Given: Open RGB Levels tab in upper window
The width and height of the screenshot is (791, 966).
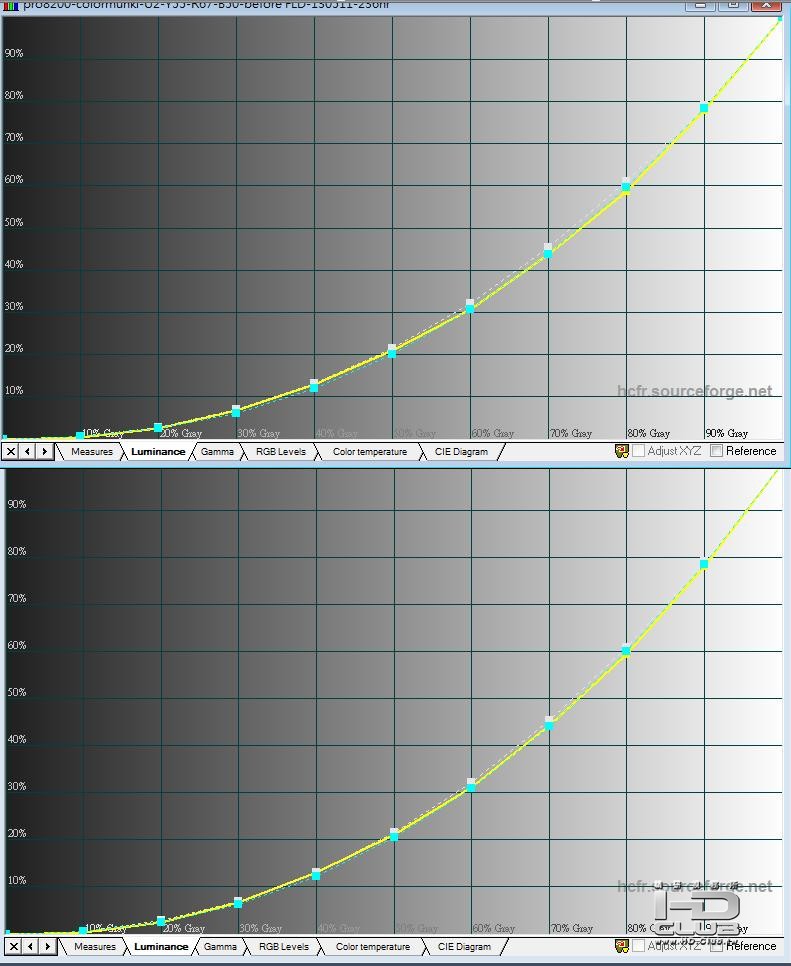Looking at the screenshot, I should pos(281,452).
